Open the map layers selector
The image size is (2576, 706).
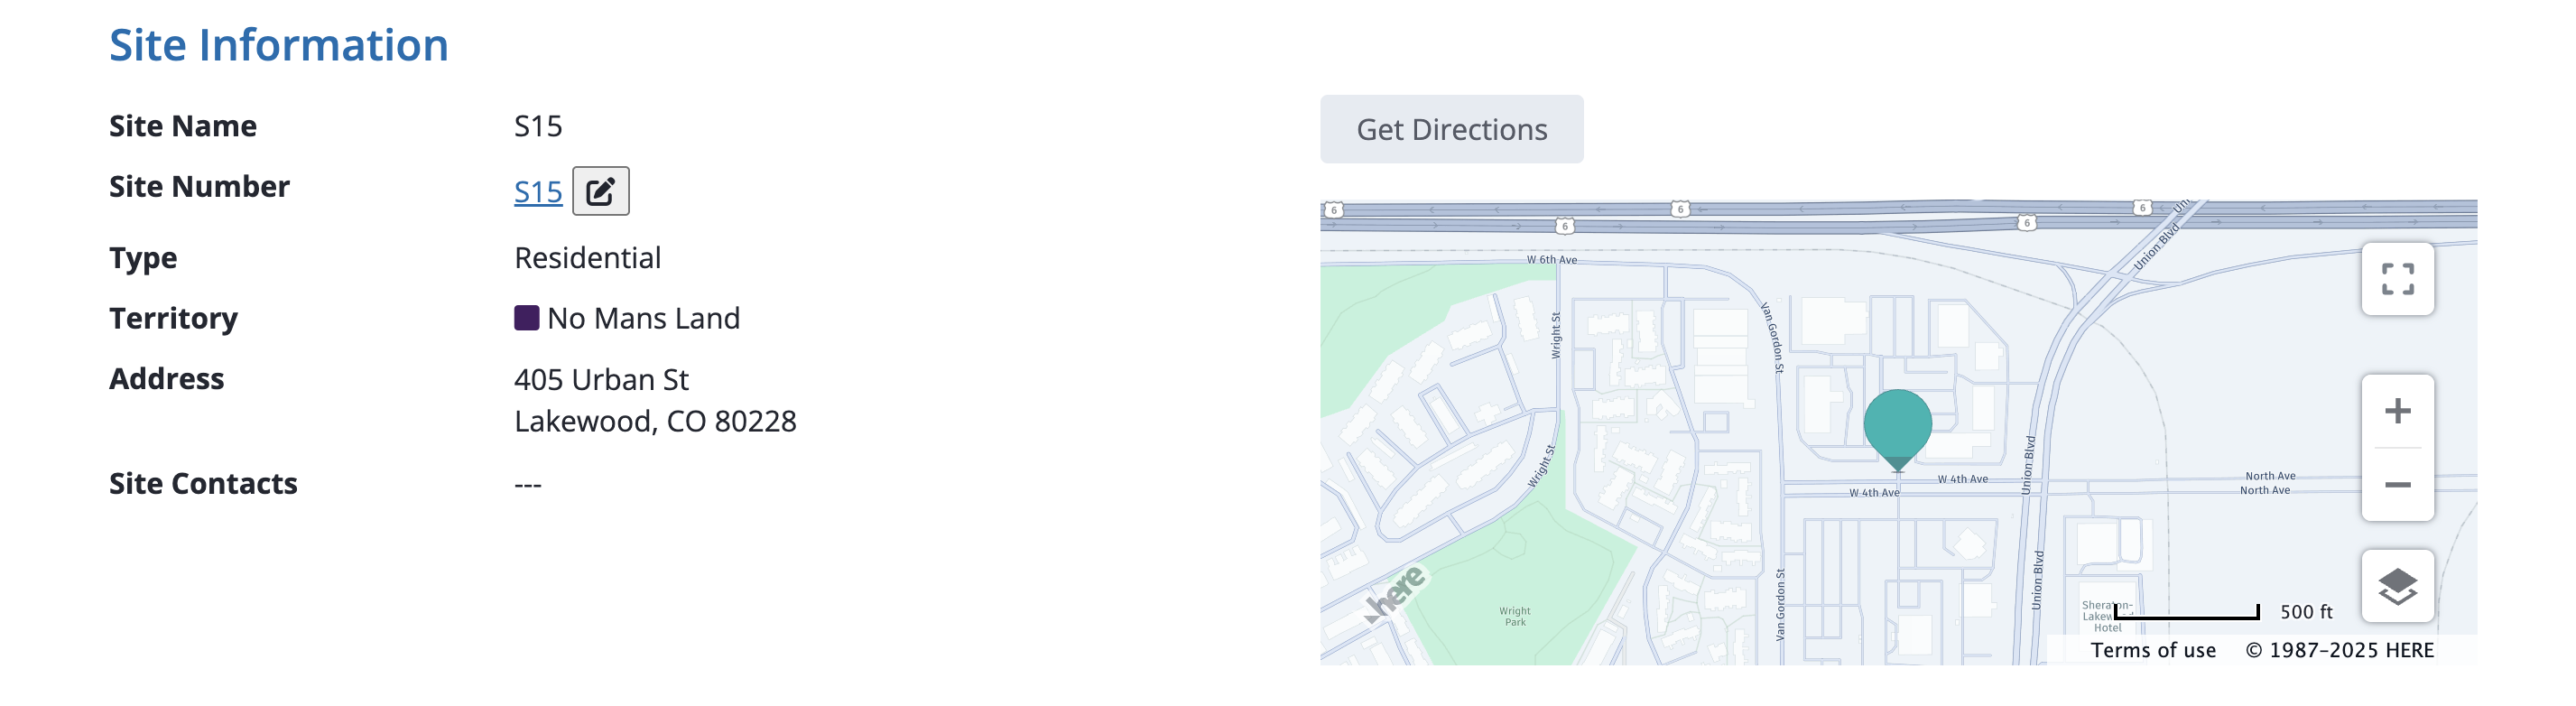[x=2397, y=586]
